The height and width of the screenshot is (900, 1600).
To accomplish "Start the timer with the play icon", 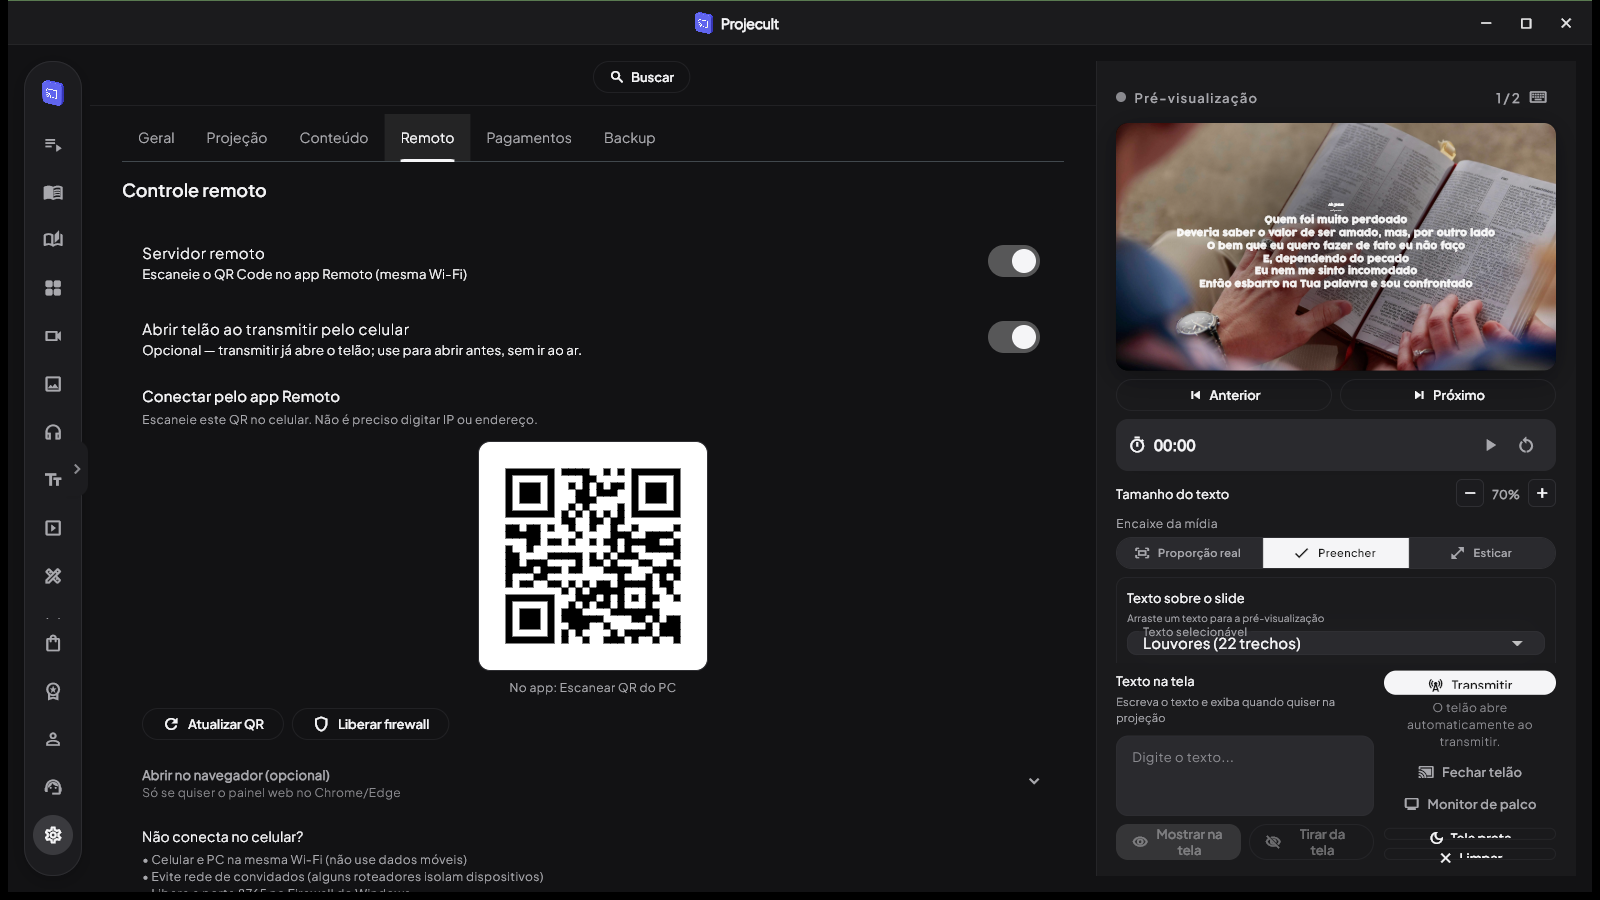I will (1490, 445).
